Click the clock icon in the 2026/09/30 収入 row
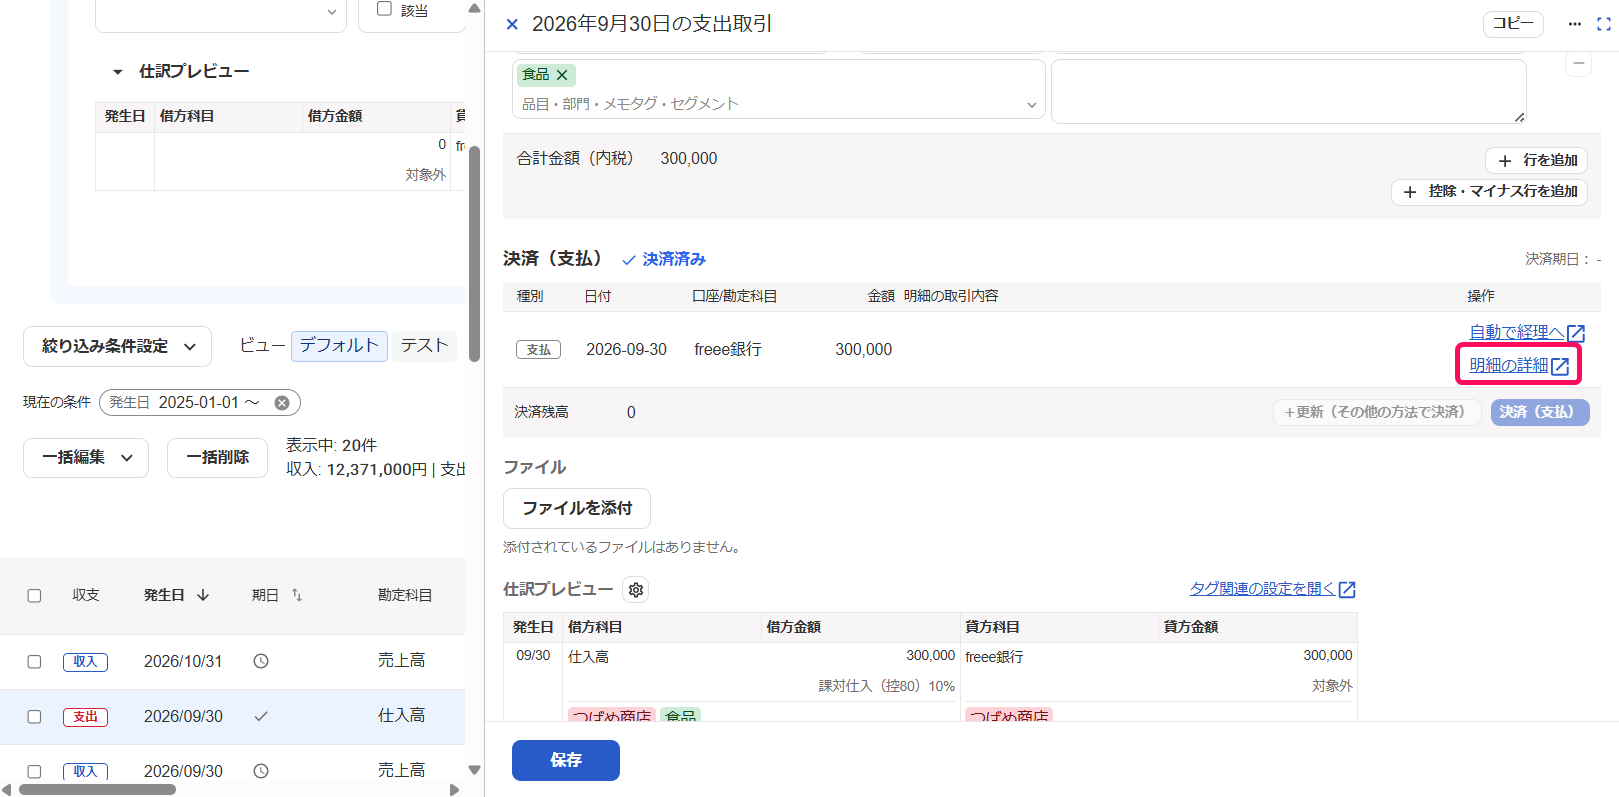This screenshot has width=1619, height=797. (261, 771)
